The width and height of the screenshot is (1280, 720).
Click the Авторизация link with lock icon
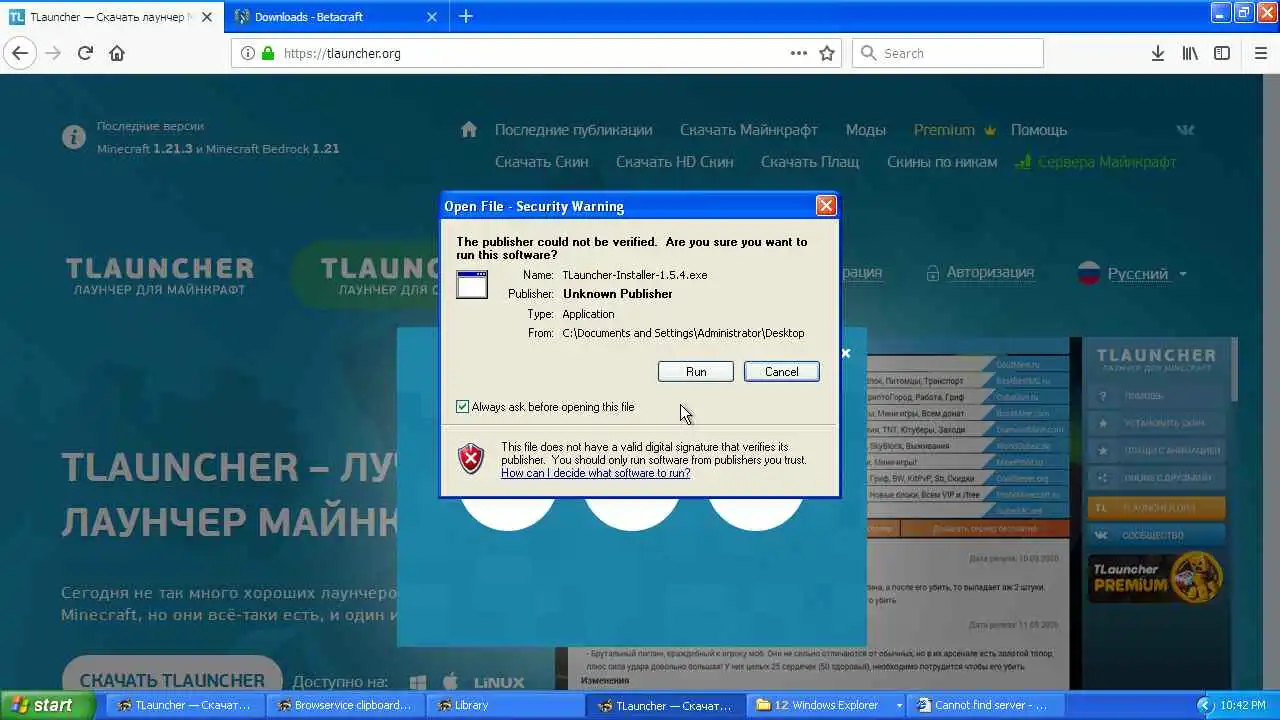click(x=979, y=272)
